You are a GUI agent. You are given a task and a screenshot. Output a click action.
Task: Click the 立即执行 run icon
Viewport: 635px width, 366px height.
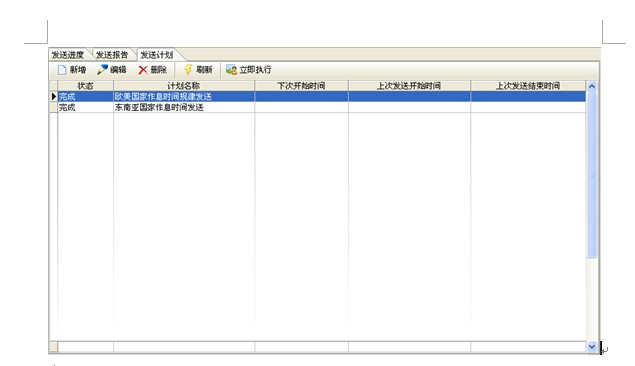click(231, 70)
